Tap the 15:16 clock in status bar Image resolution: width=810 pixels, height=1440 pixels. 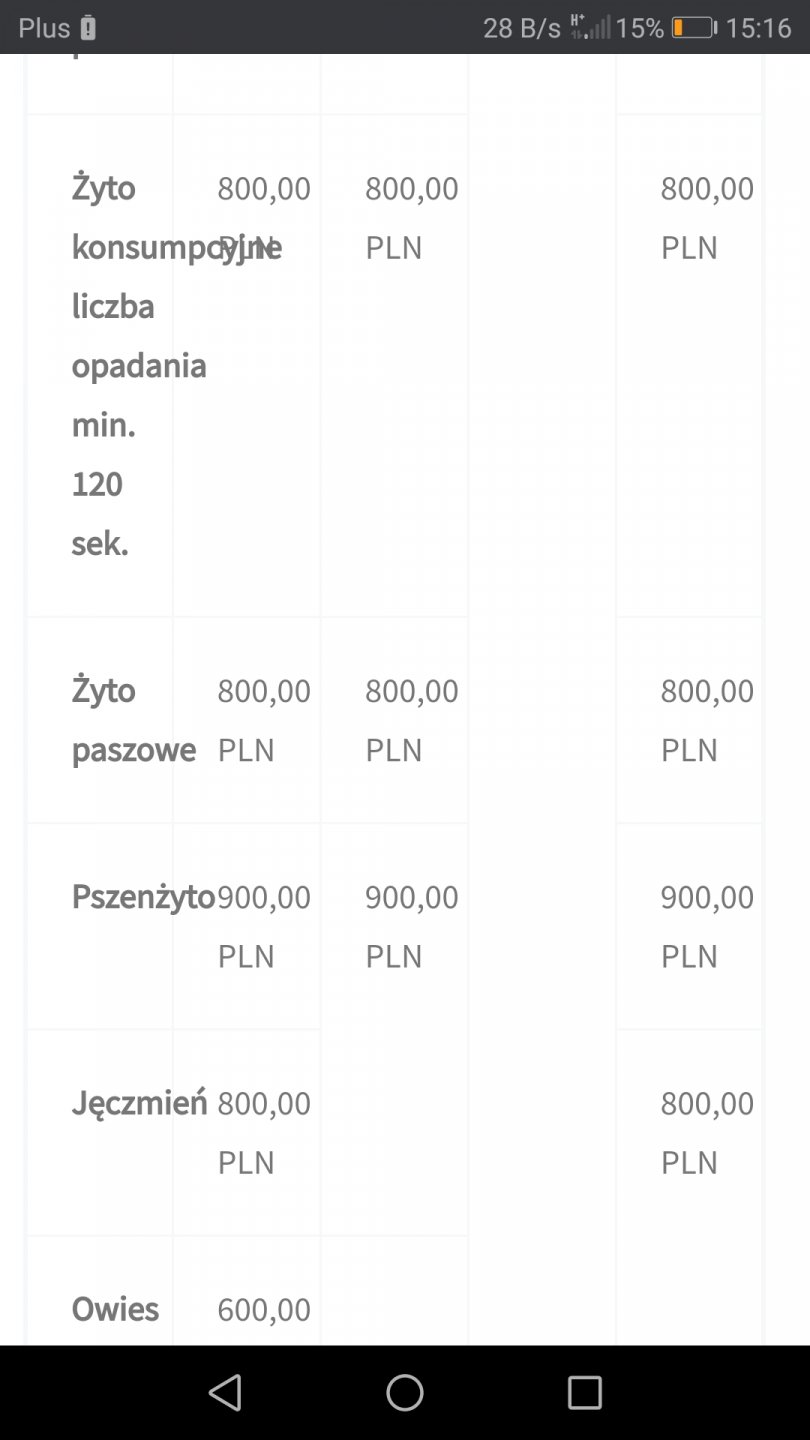coord(758,28)
